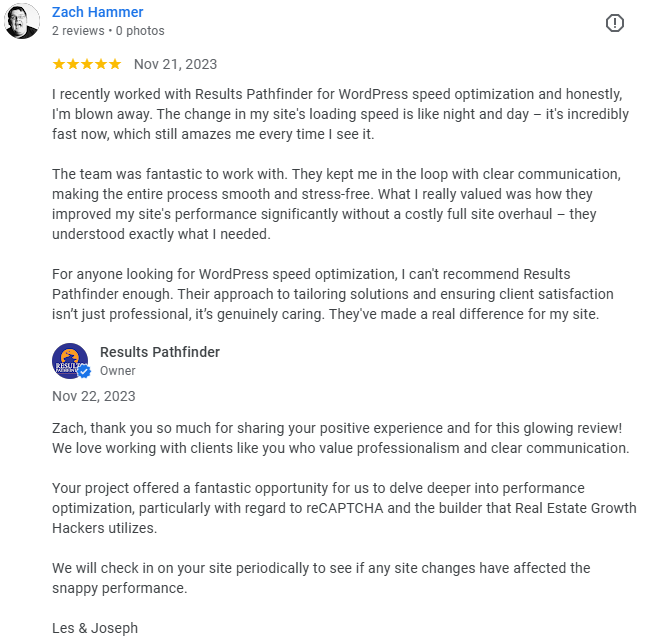Click the review paragraph starting "I recently worked"
The image size is (645, 641).
click(340, 114)
